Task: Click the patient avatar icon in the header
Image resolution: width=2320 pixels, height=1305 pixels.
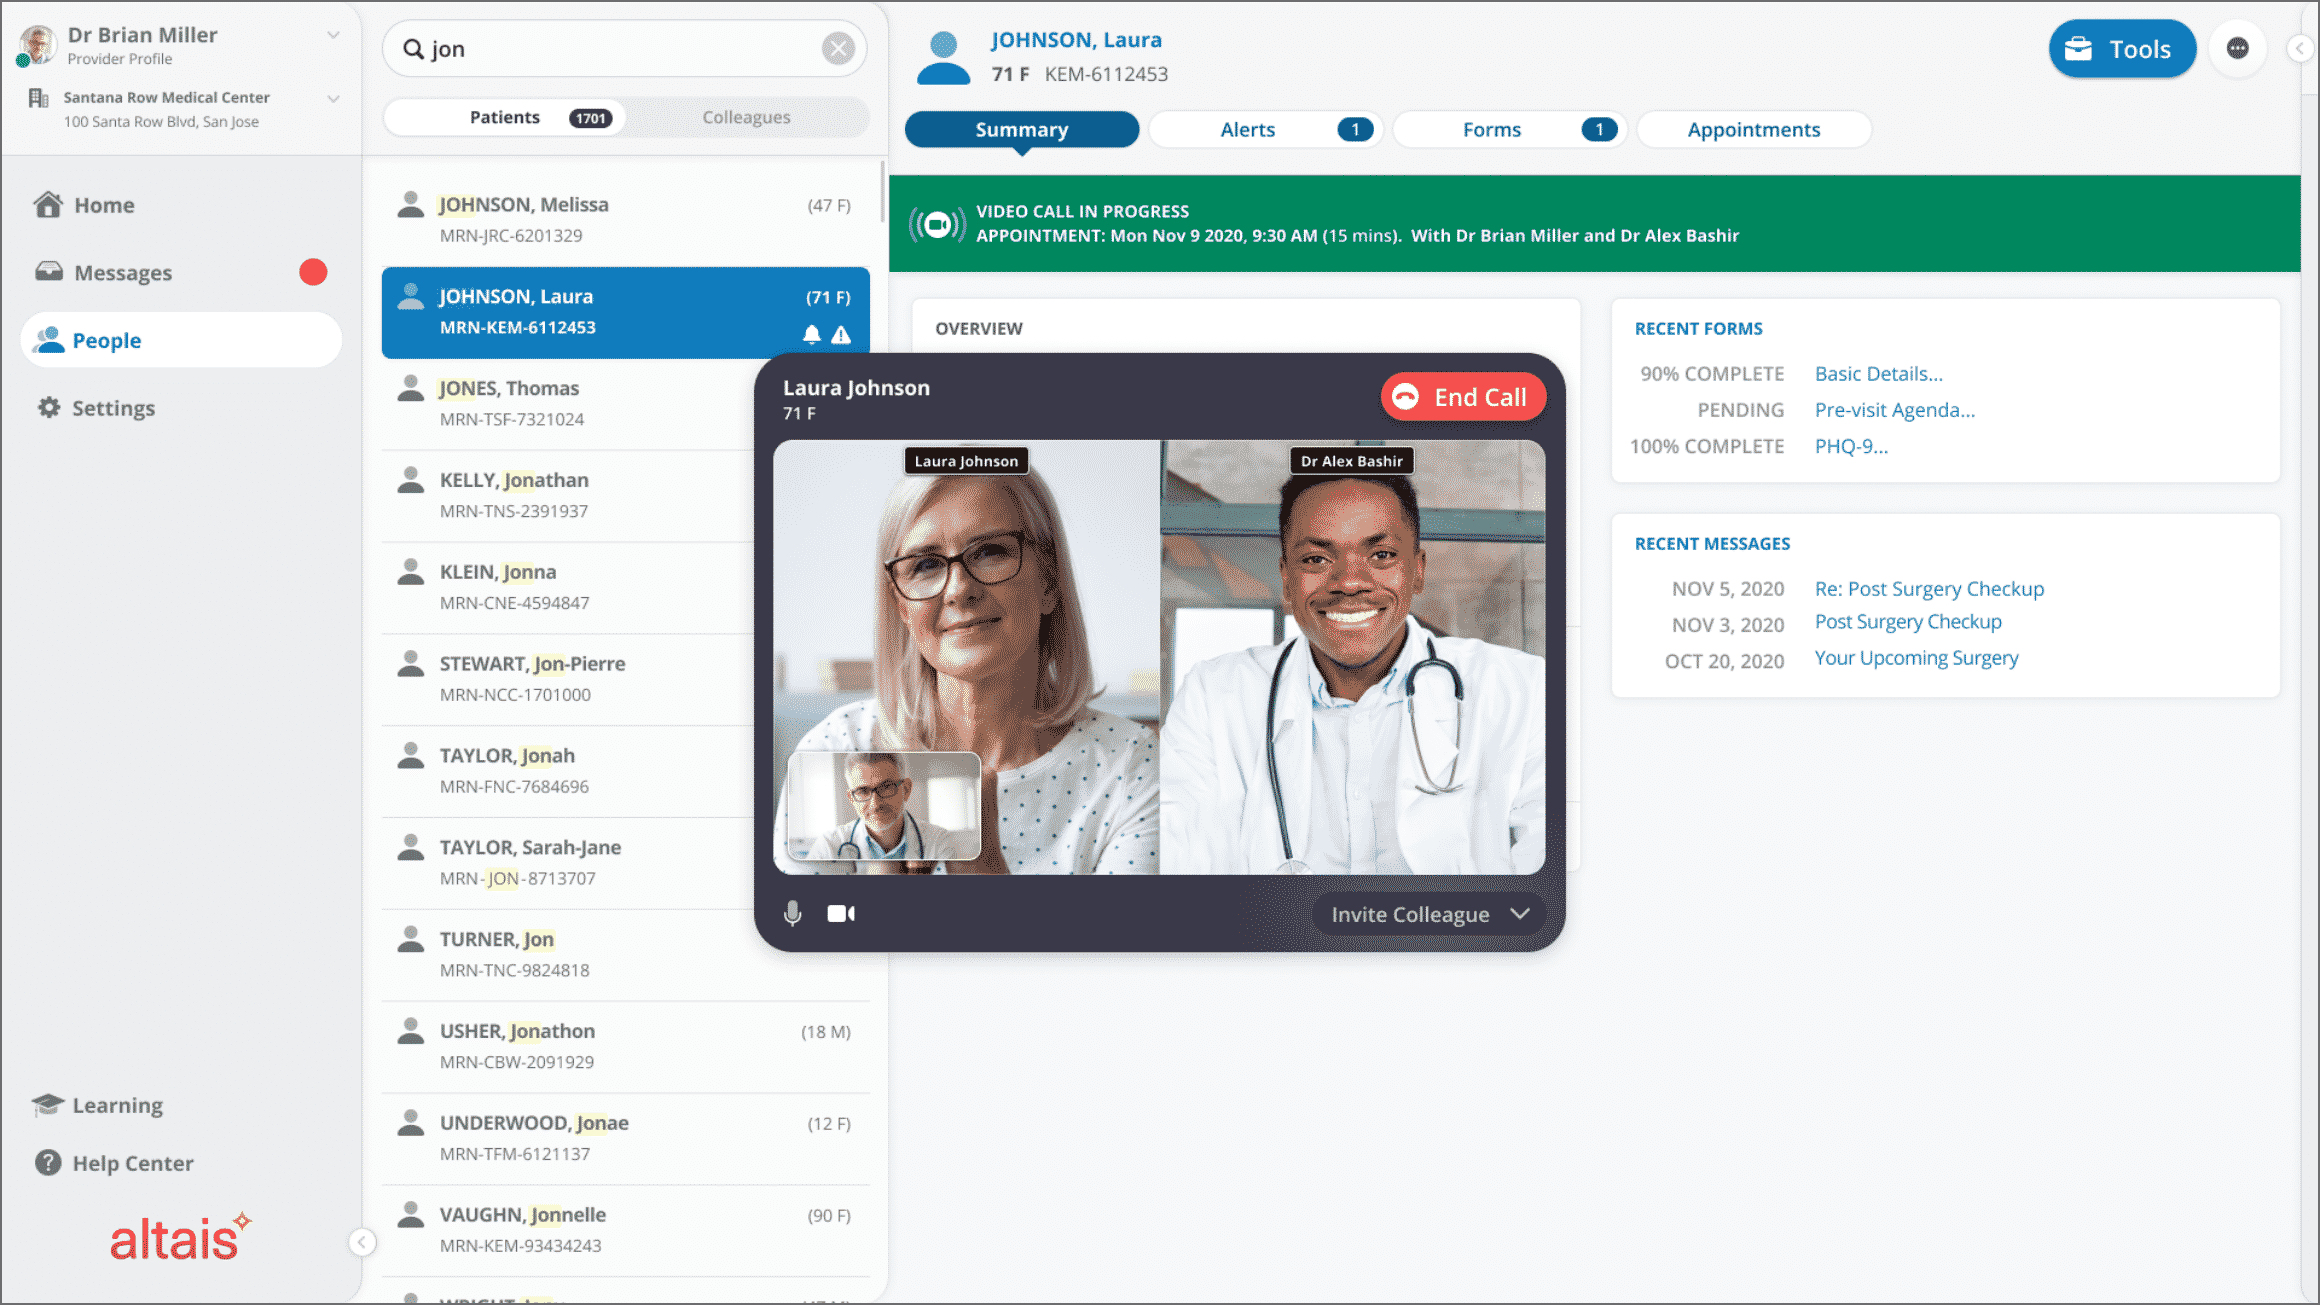Action: pos(943,58)
